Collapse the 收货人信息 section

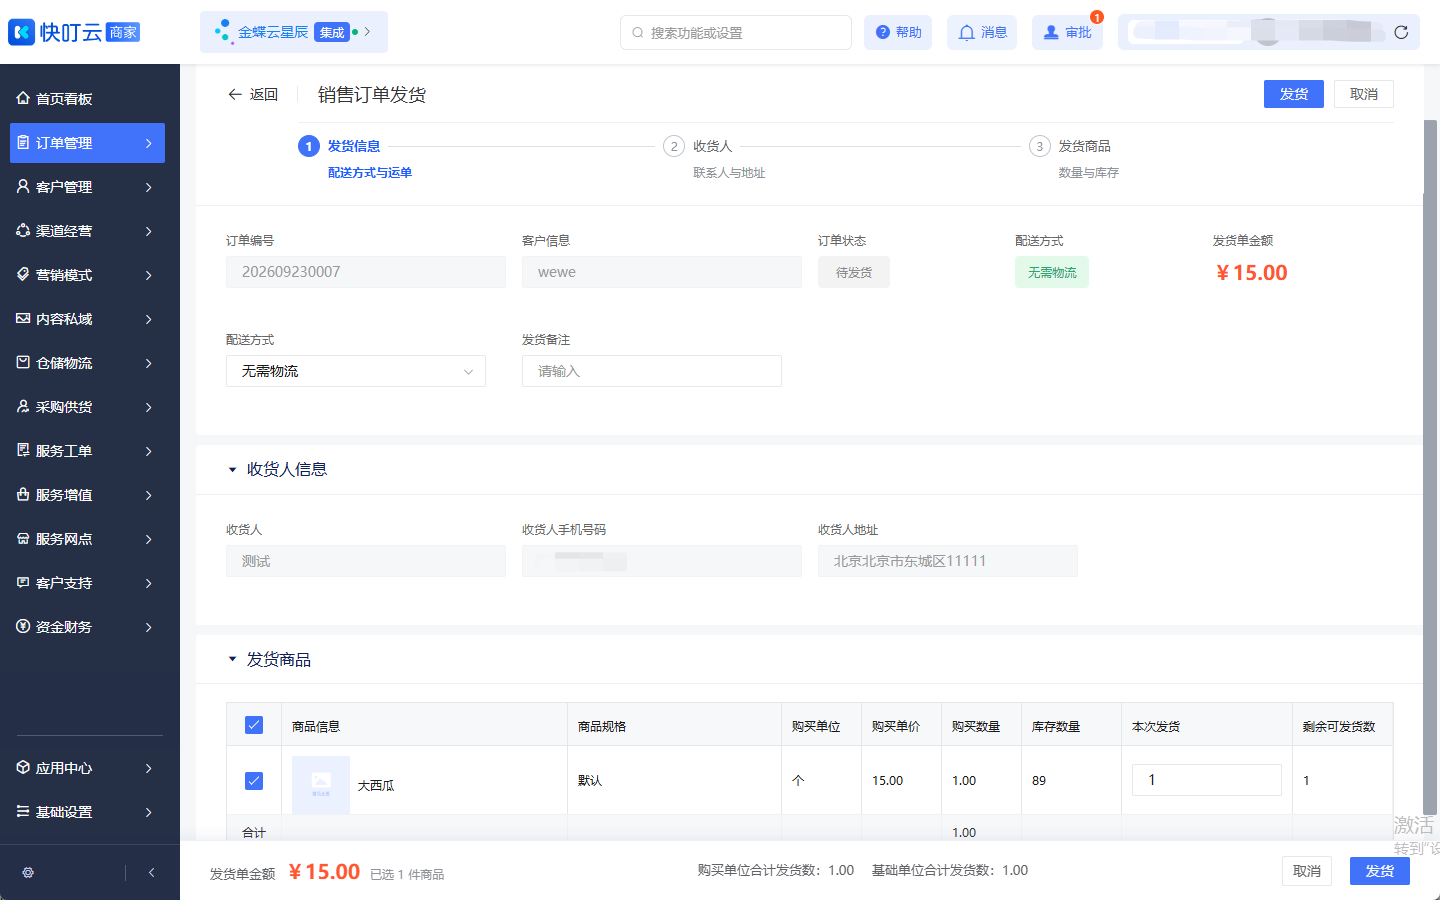pos(232,469)
